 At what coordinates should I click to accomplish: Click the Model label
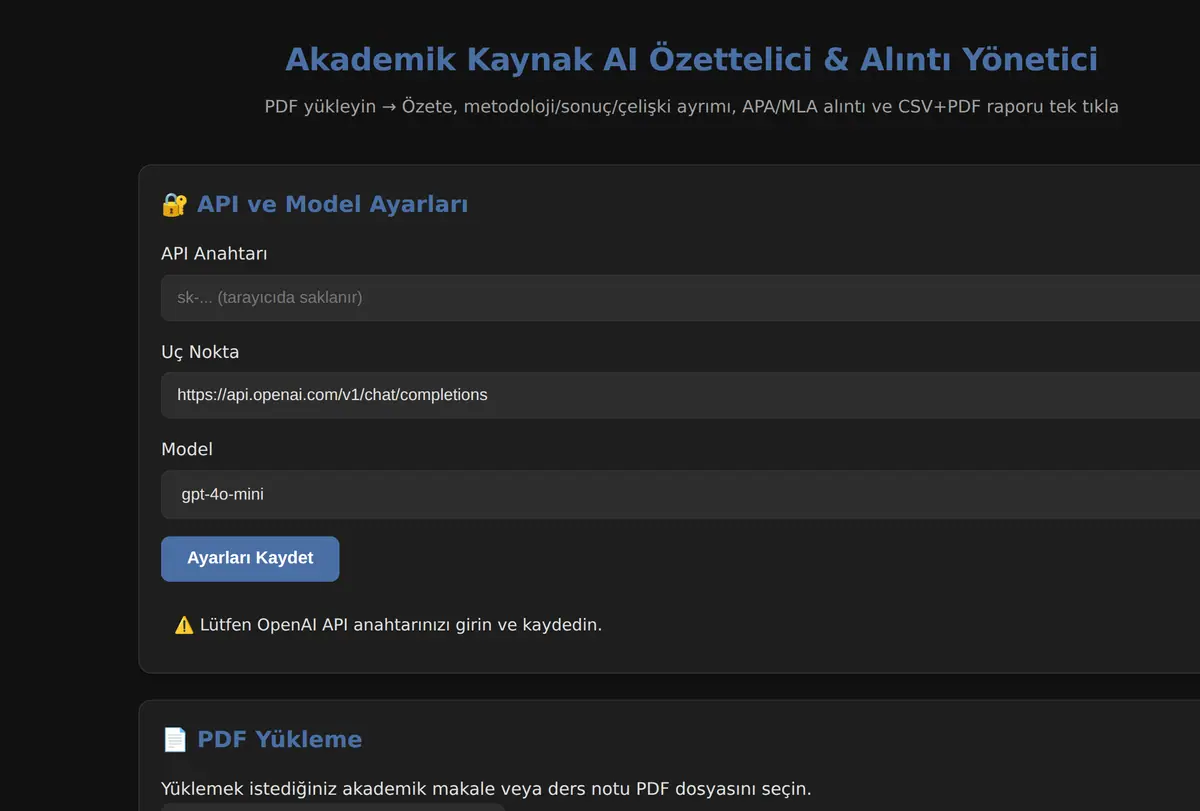coord(187,450)
